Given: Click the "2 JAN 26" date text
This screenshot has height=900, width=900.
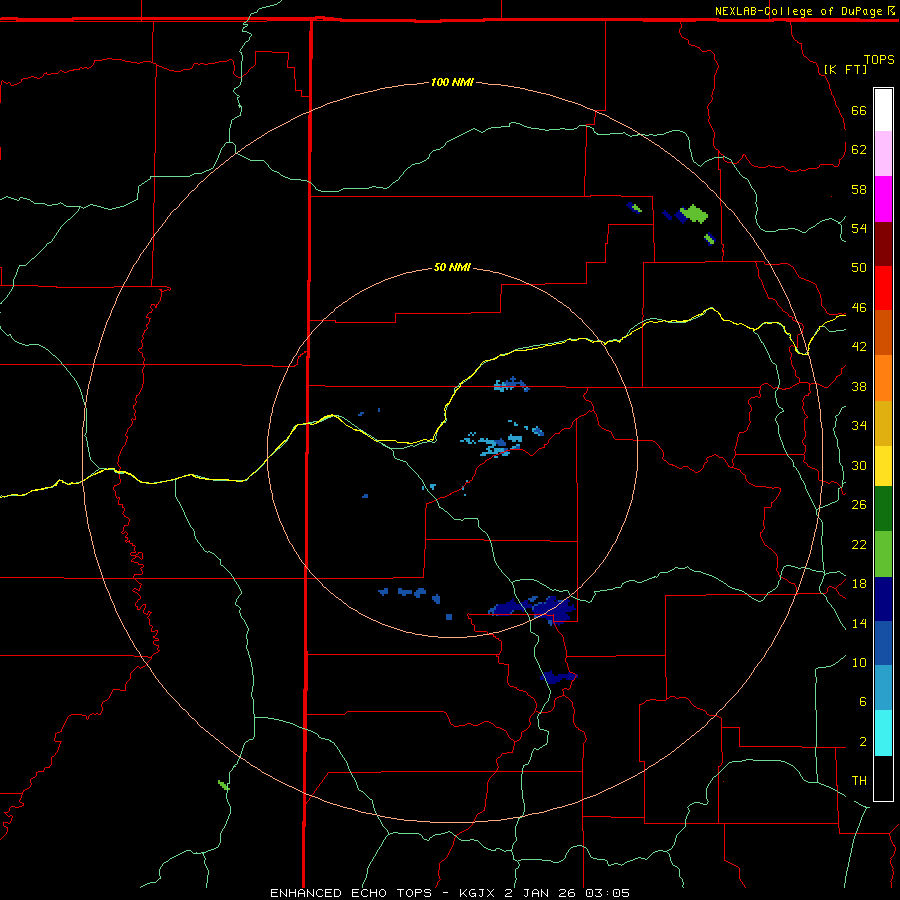Looking at the screenshot, I should coord(541,893).
